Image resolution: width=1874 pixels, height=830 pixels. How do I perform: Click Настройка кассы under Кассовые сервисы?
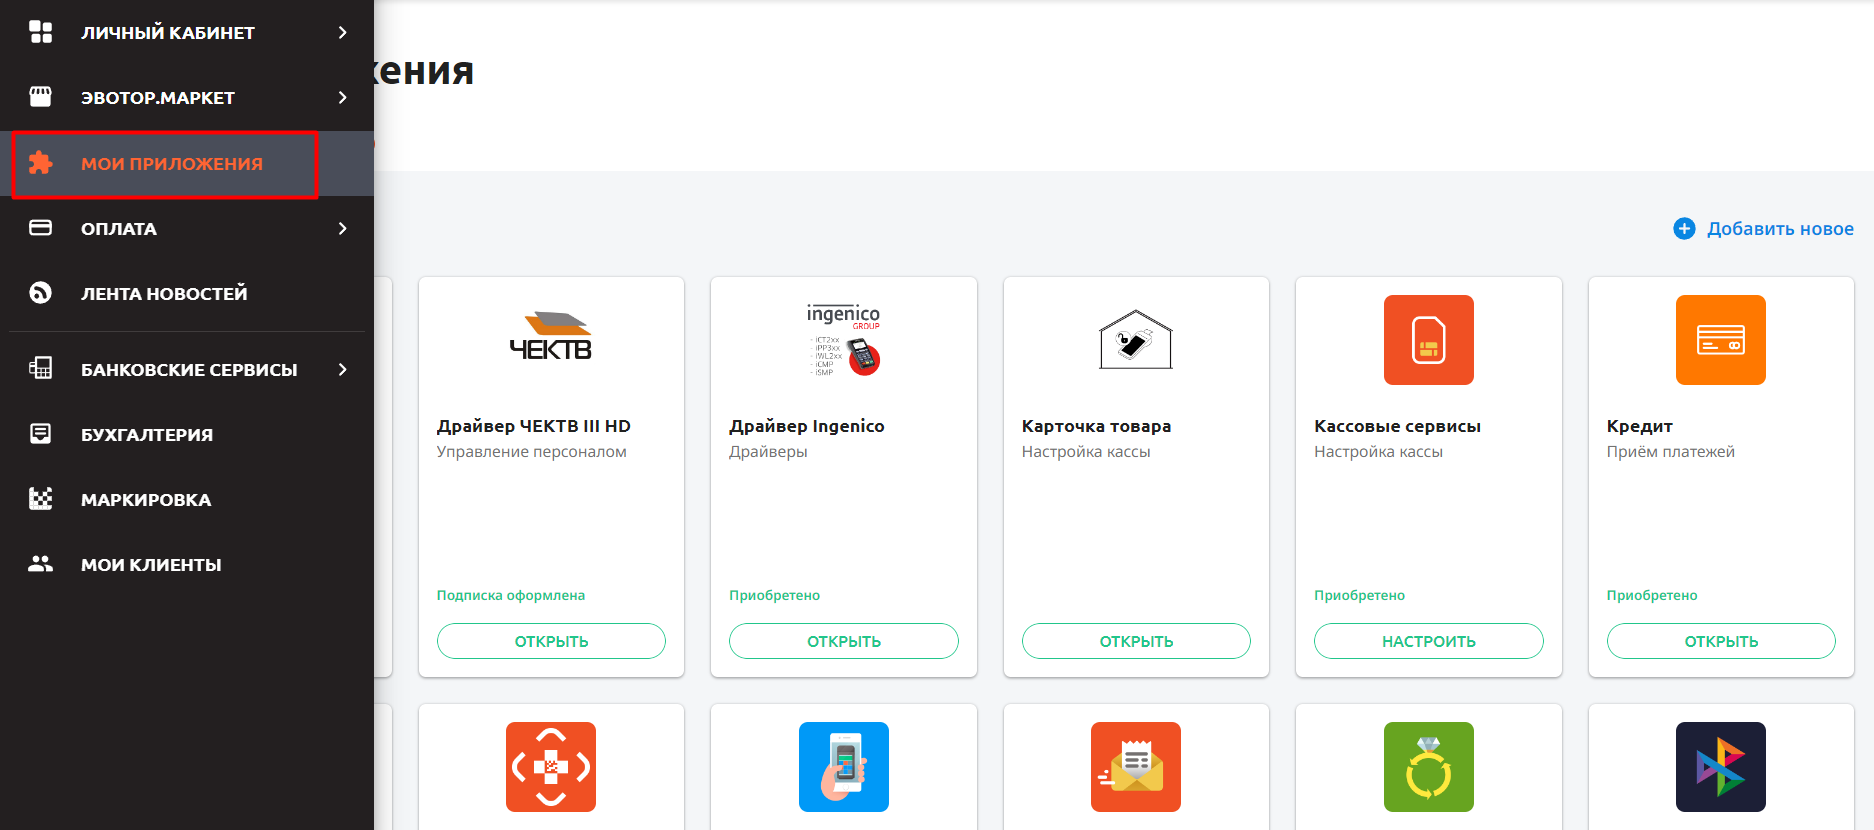pyautogui.click(x=1378, y=452)
